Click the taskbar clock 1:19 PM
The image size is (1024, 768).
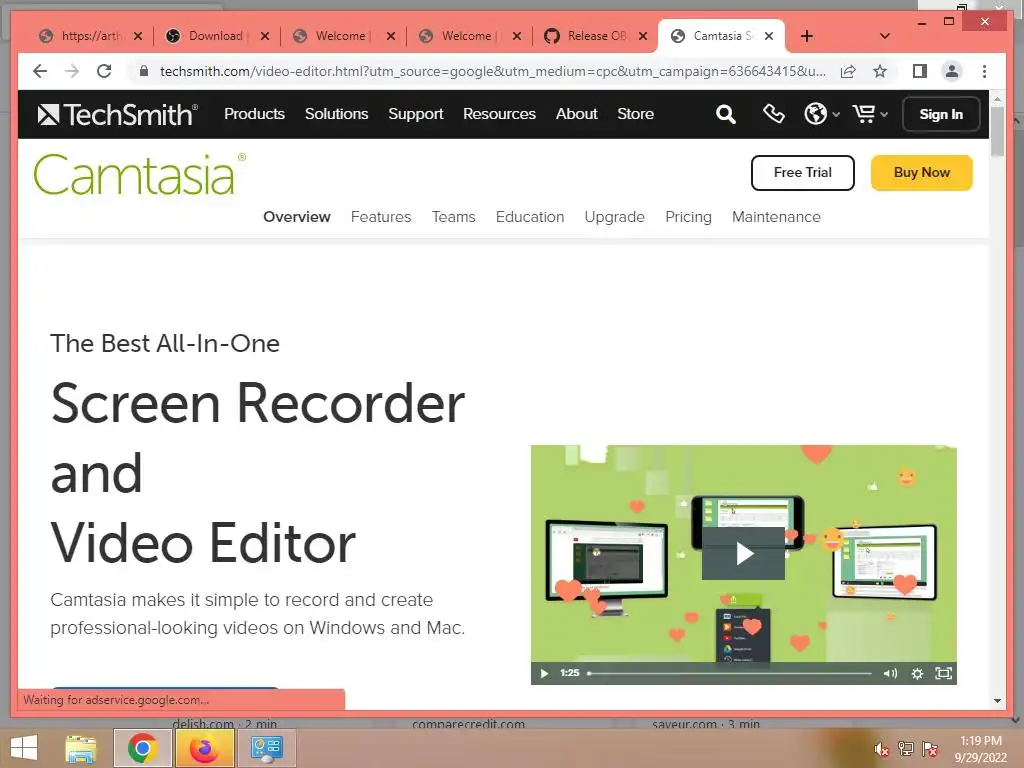(980, 741)
